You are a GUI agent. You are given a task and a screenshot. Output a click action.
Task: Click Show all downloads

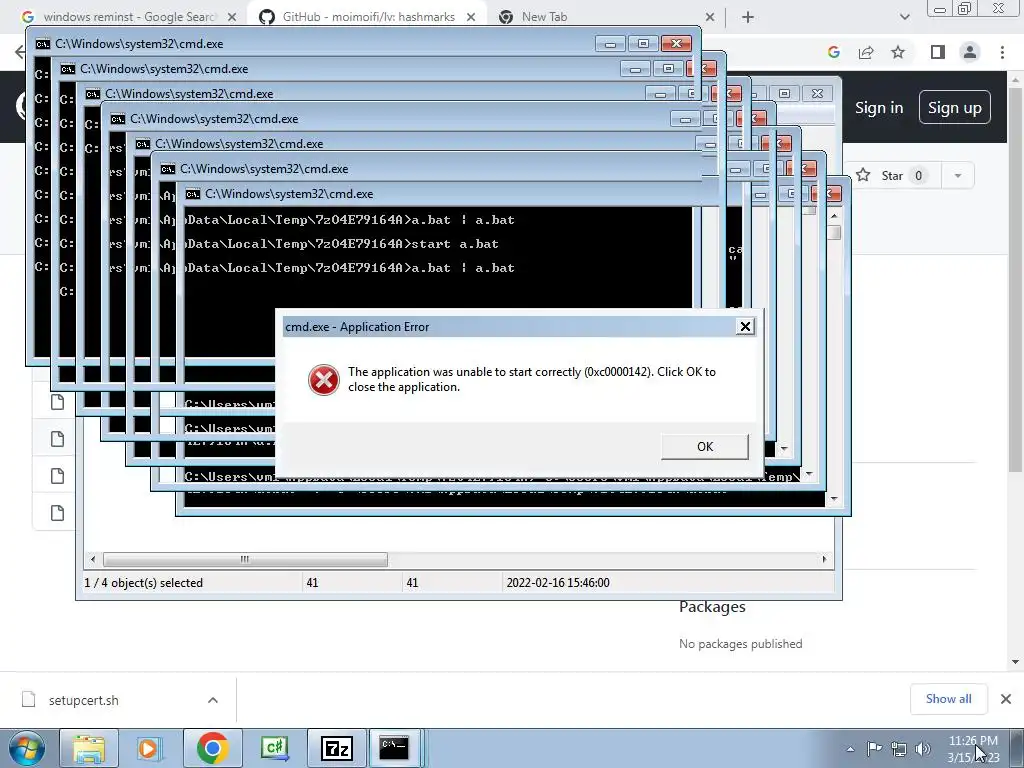pyautogui.click(x=948, y=699)
